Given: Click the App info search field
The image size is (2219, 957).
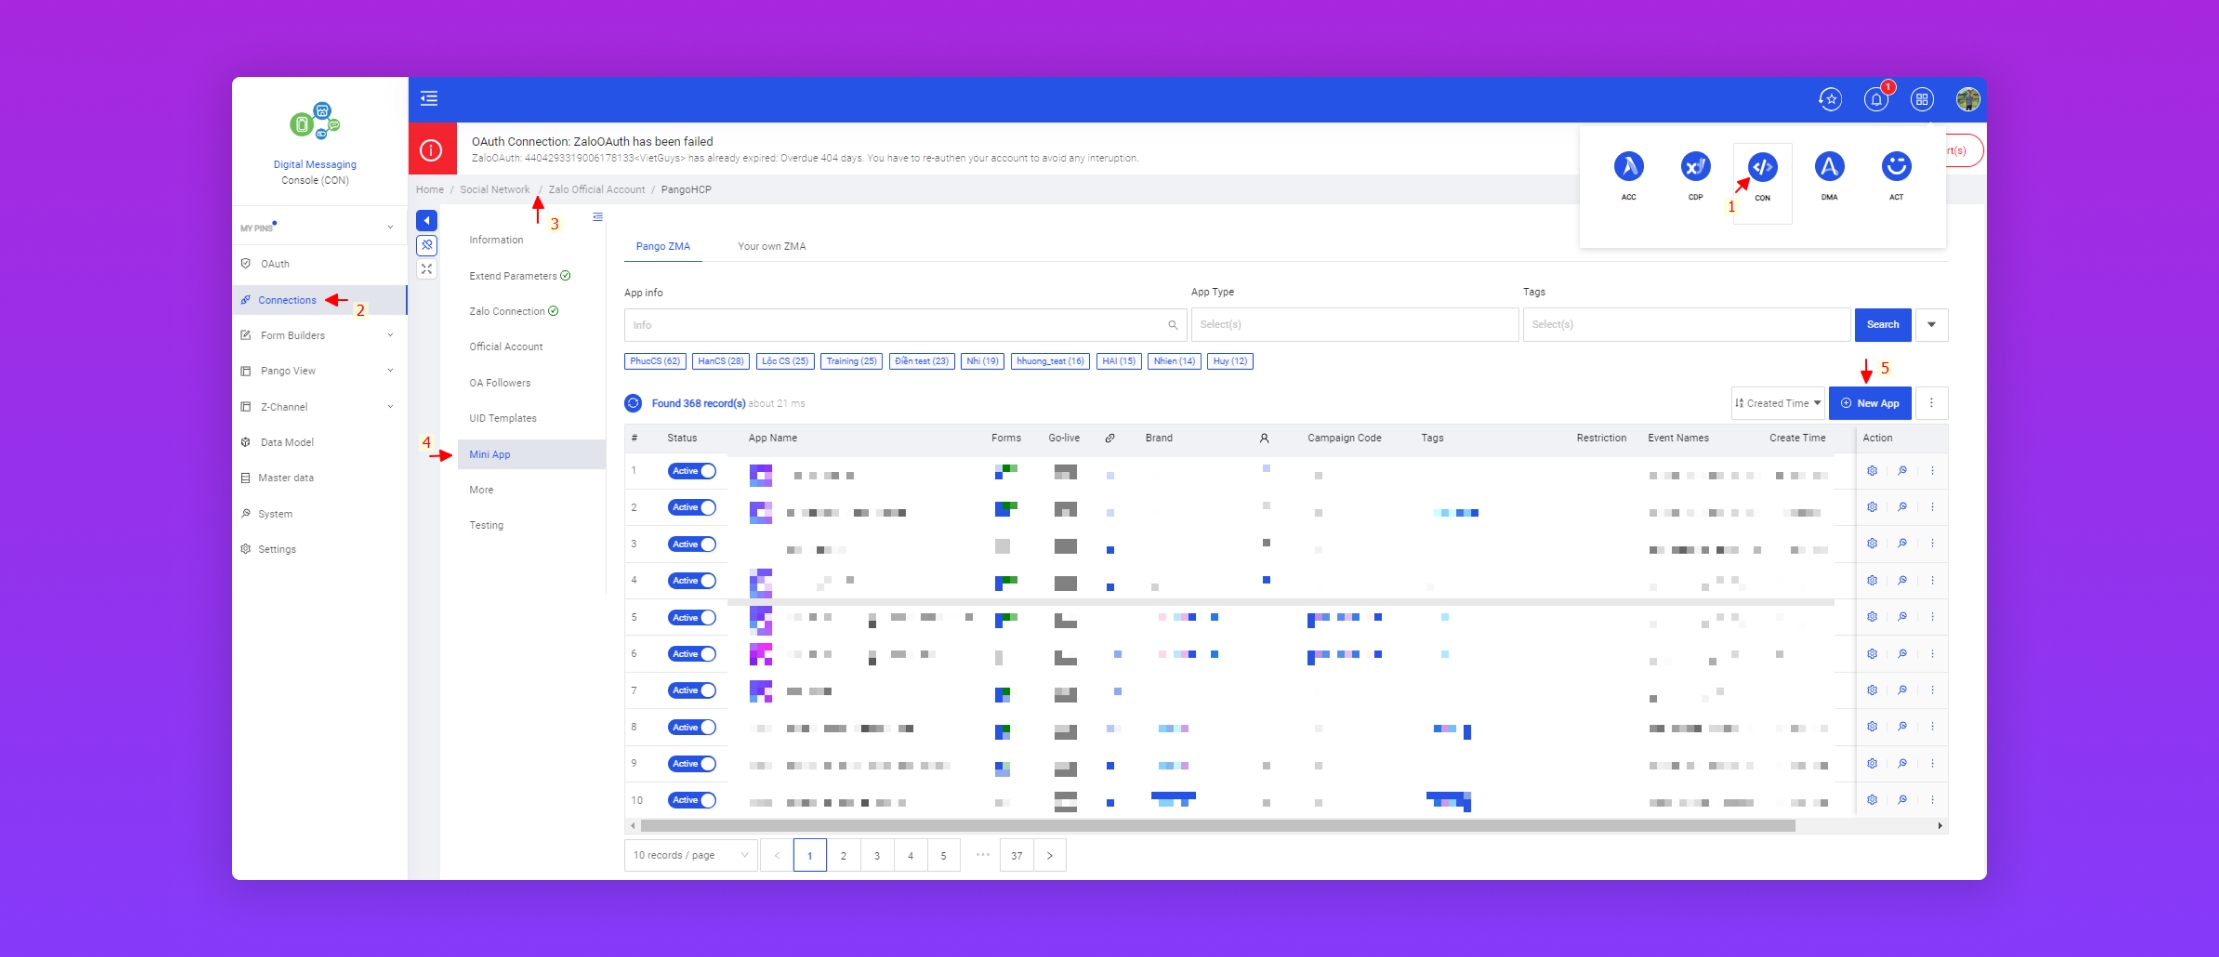Looking at the screenshot, I should tap(895, 325).
